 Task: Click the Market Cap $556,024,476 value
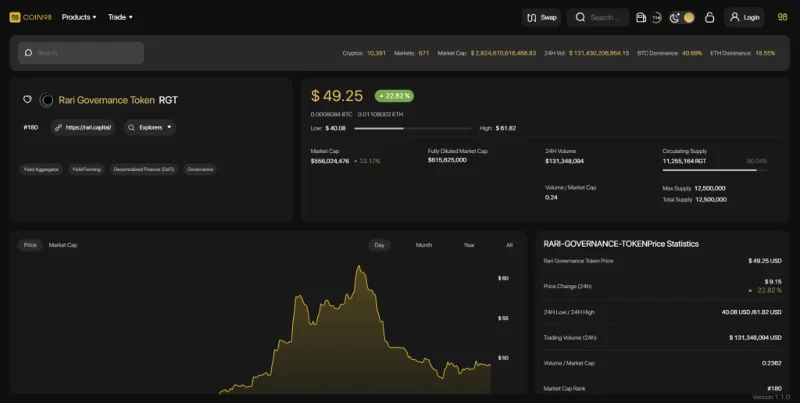pos(330,161)
